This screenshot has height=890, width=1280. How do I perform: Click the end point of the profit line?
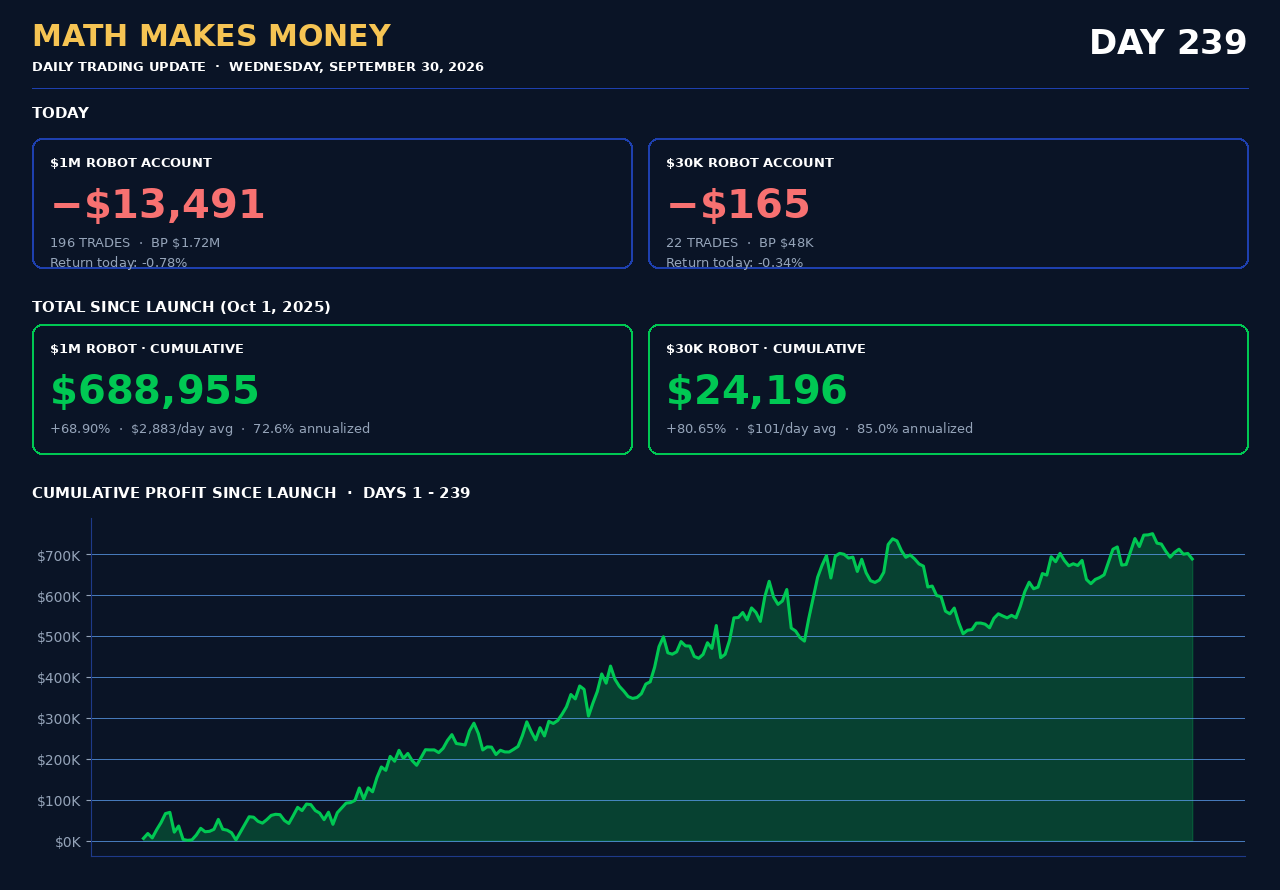pos(1192,559)
